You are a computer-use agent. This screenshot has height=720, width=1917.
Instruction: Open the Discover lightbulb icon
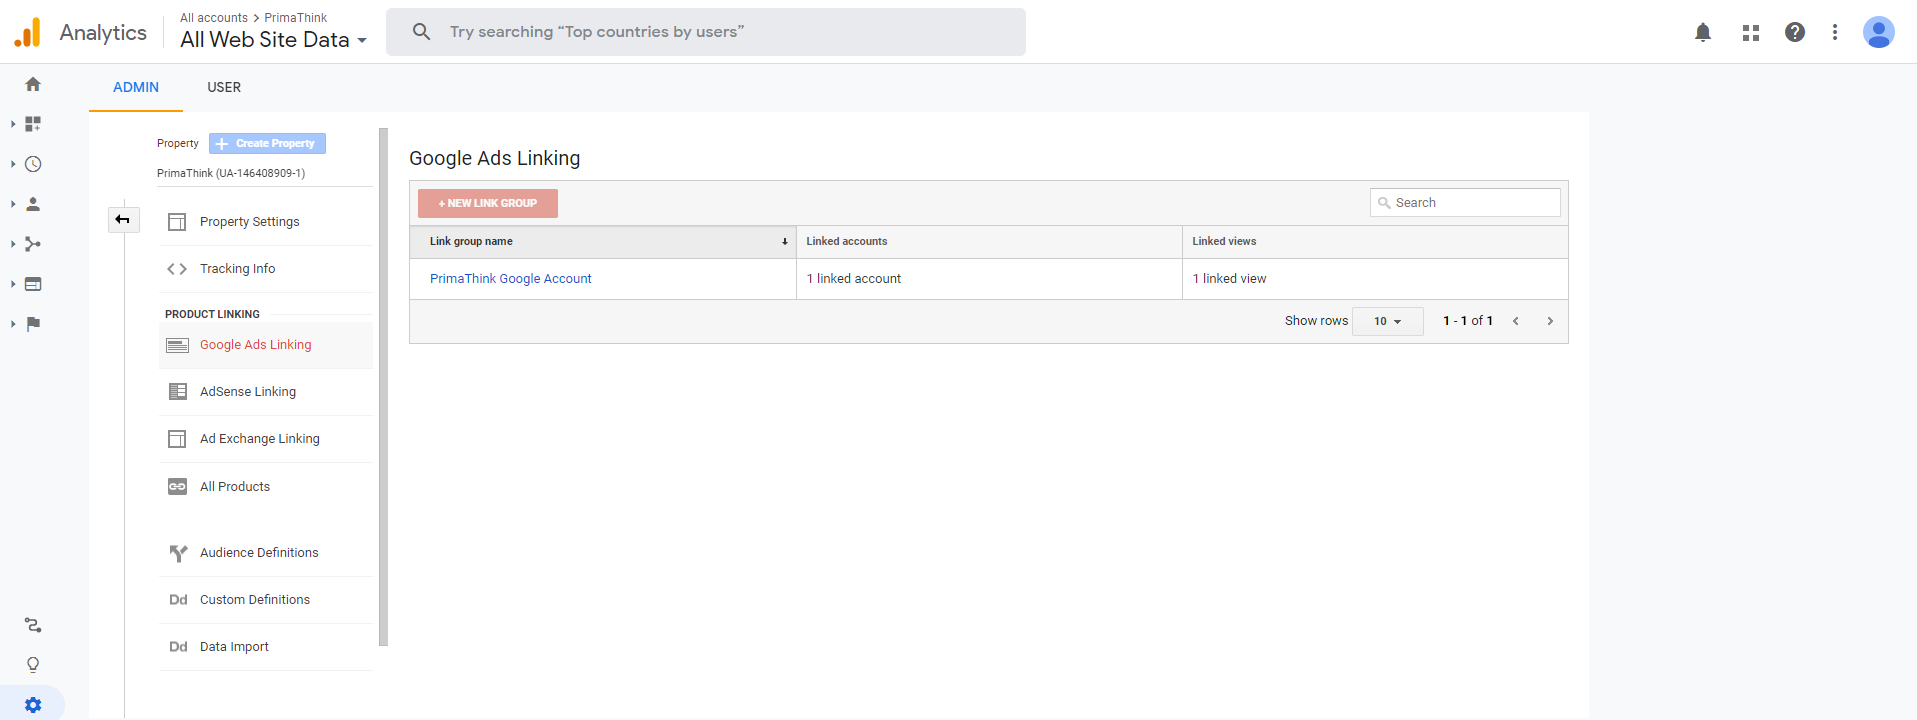(33, 665)
